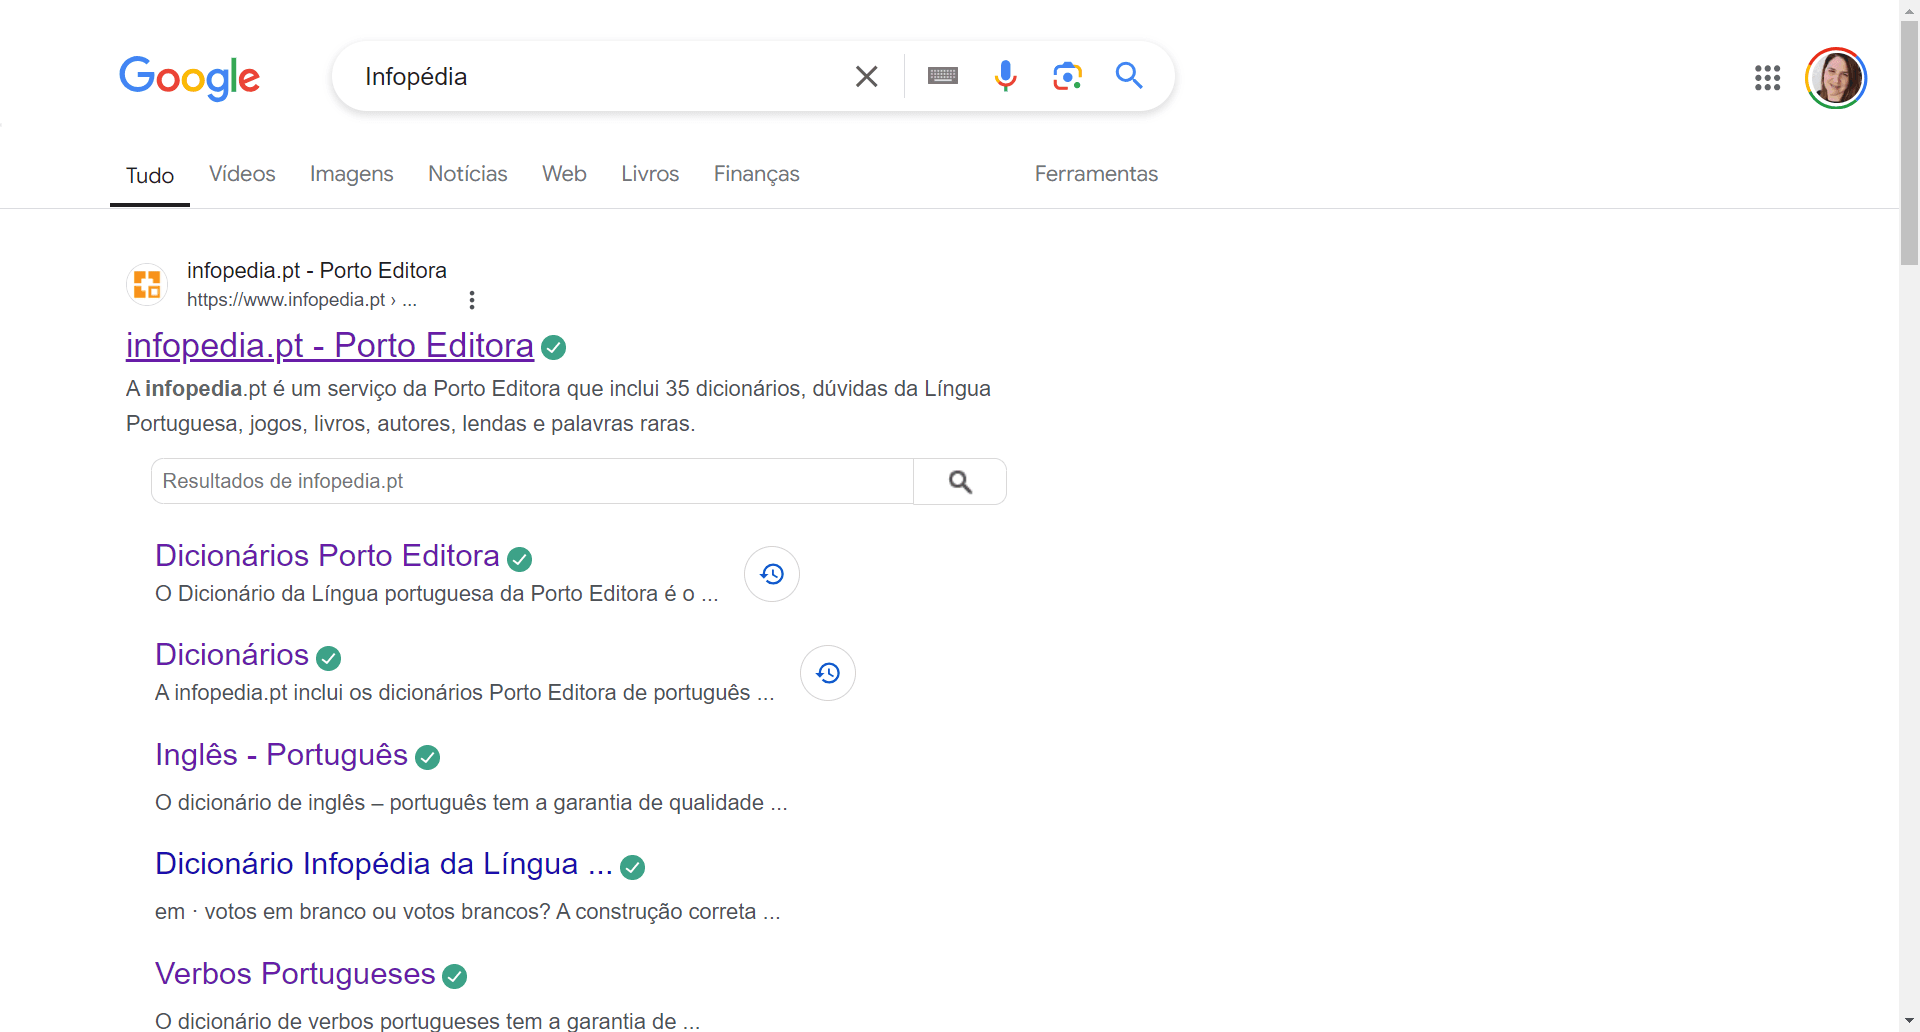Click the verified badge next to infopedia.pt title
The width and height of the screenshot is (1920, 1032).
[553, 347]
